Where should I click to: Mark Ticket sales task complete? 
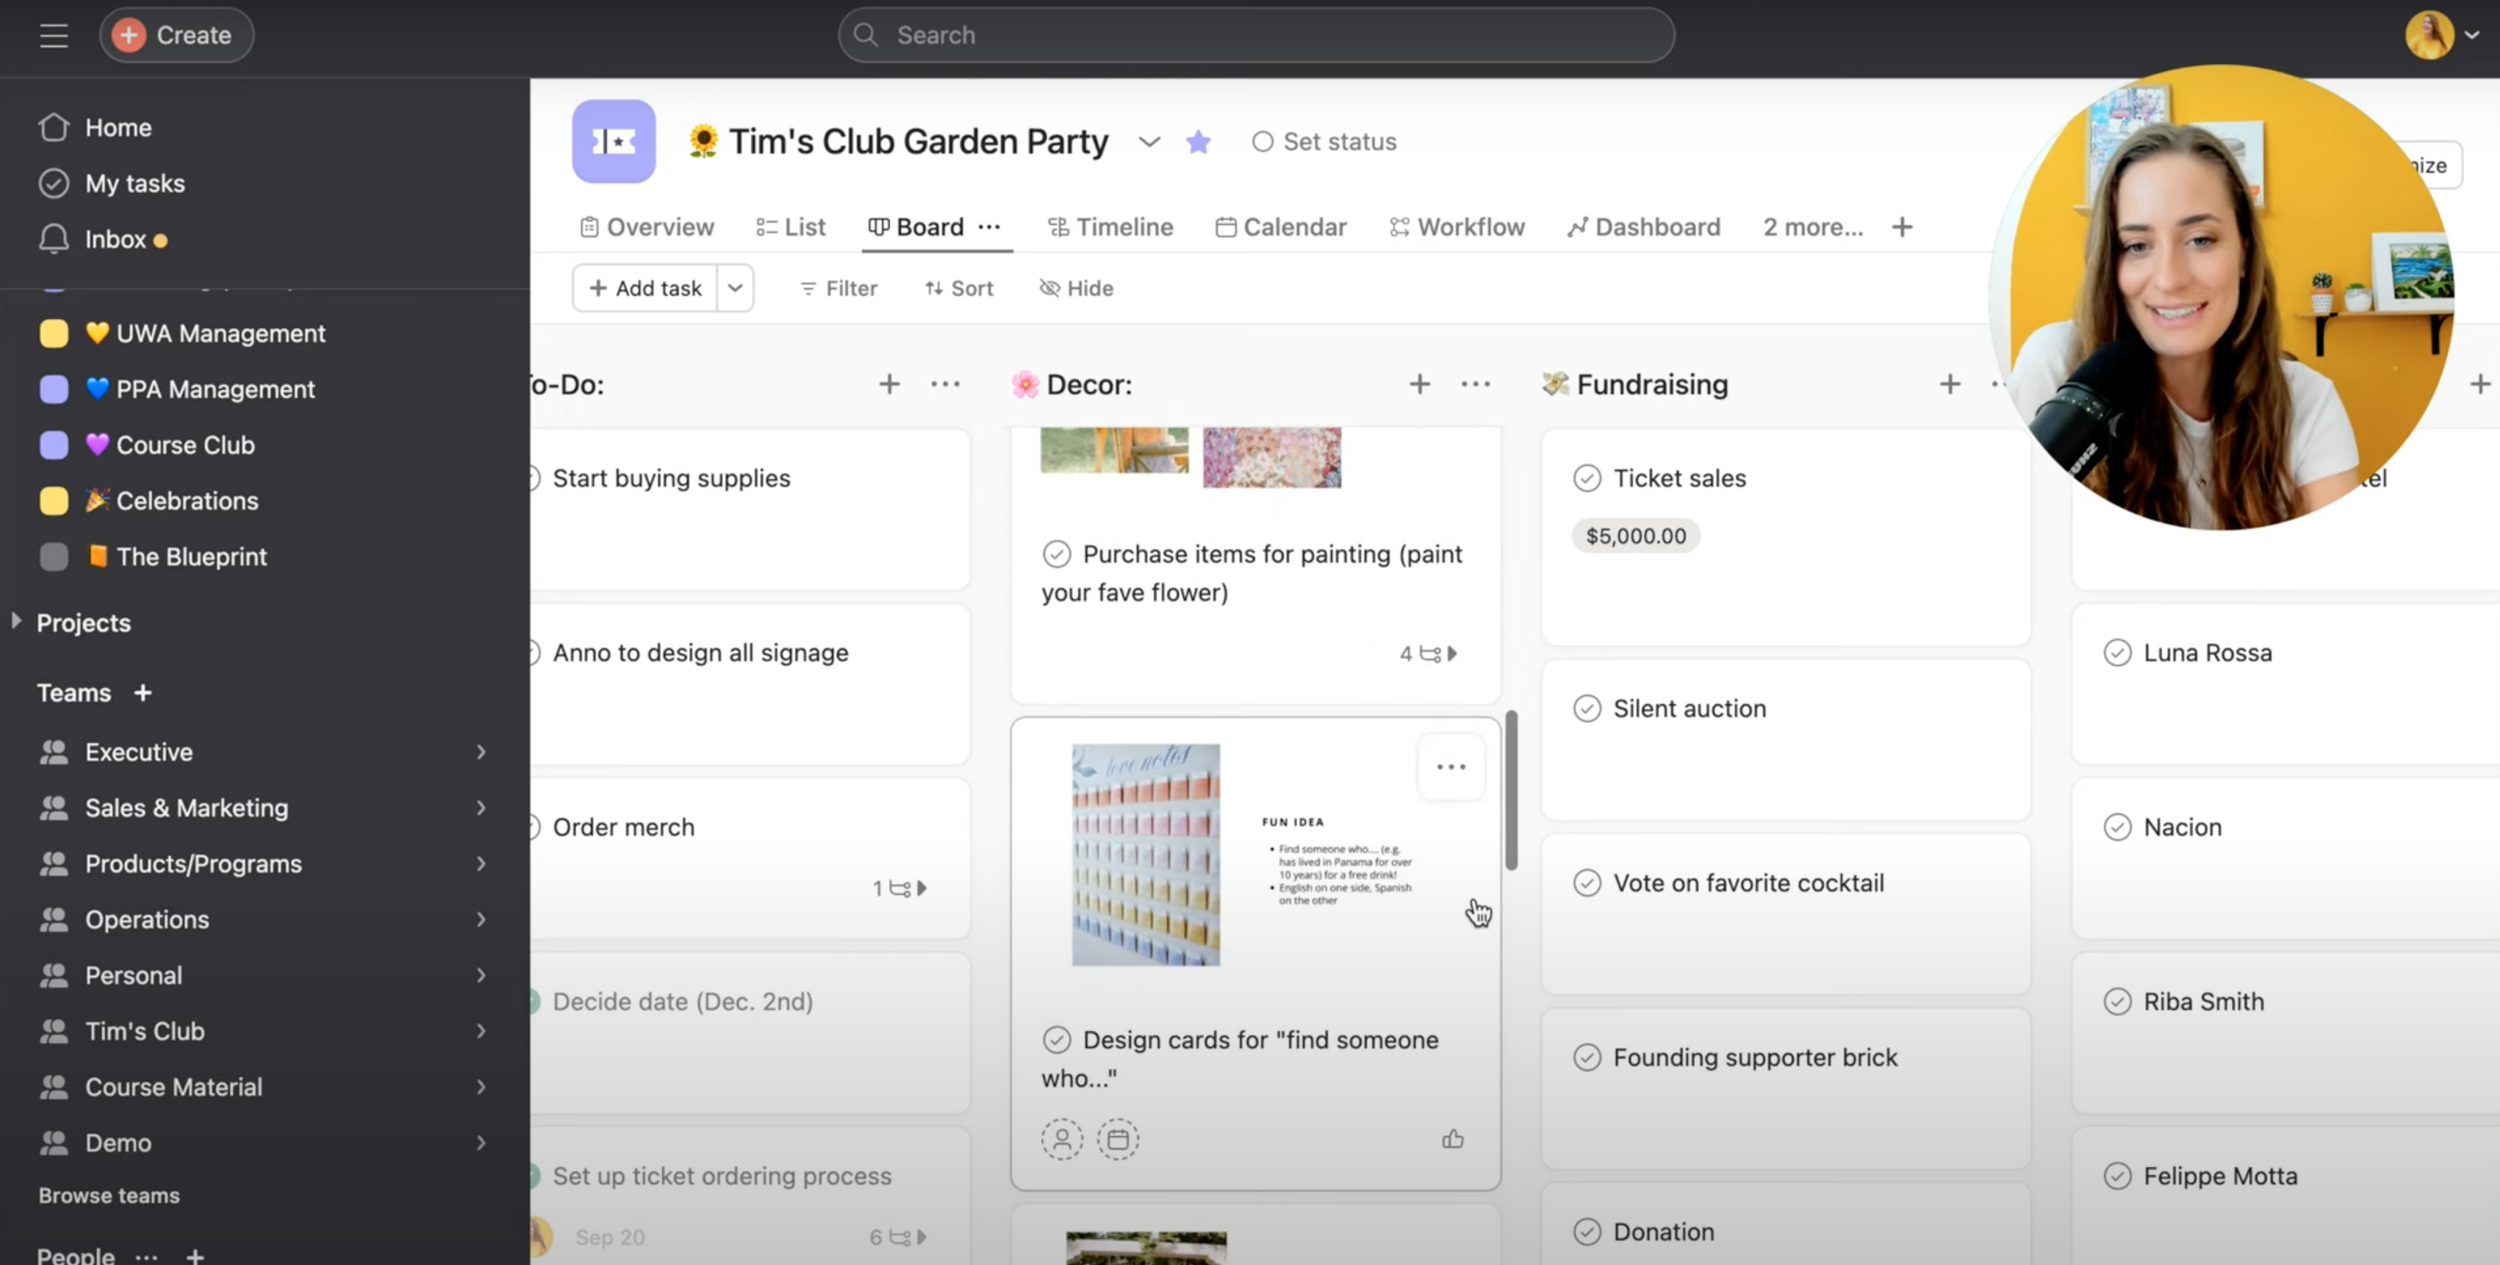(x=1587, y=478)
